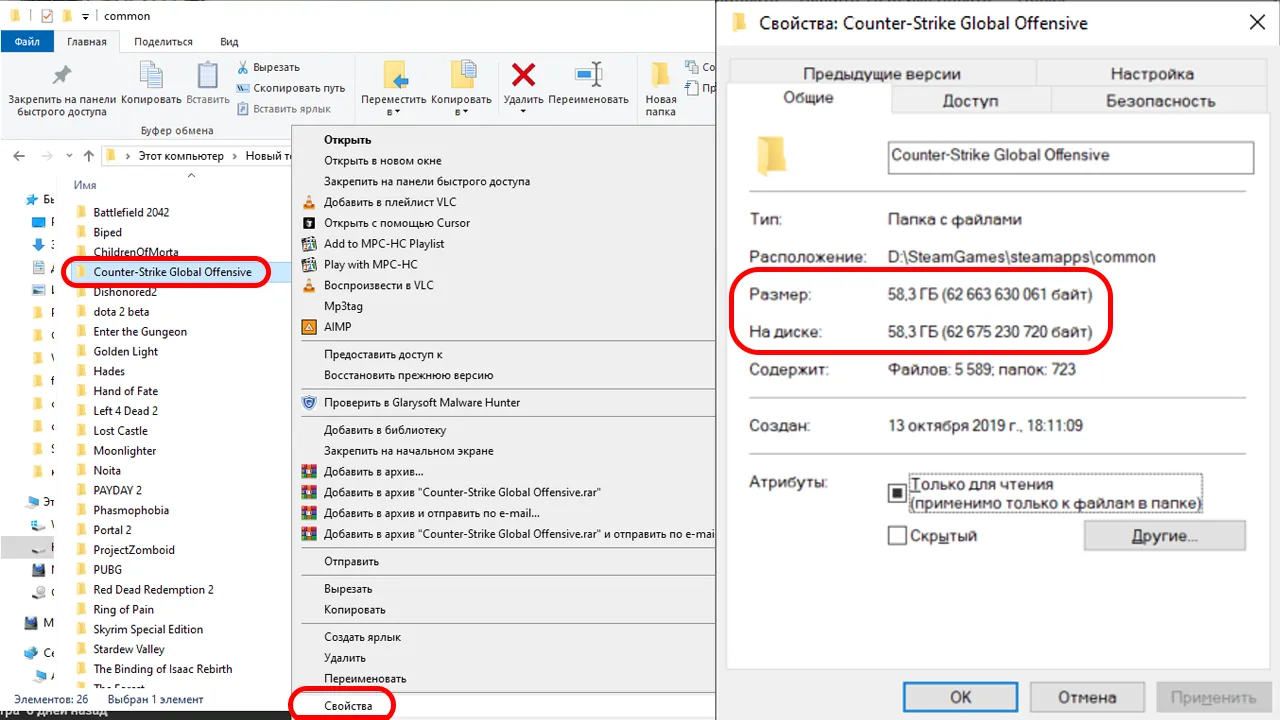Choose Предоставить доступ к in the context menu
This screenshot has height=720, width=1280.
(x=383, y=355)
